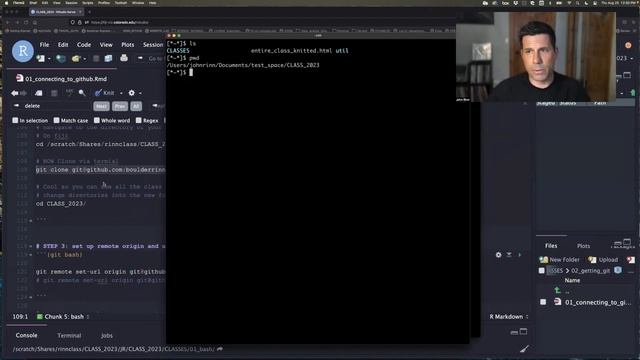Open the New File icon in RStudio toolbar

pos(40,58)
